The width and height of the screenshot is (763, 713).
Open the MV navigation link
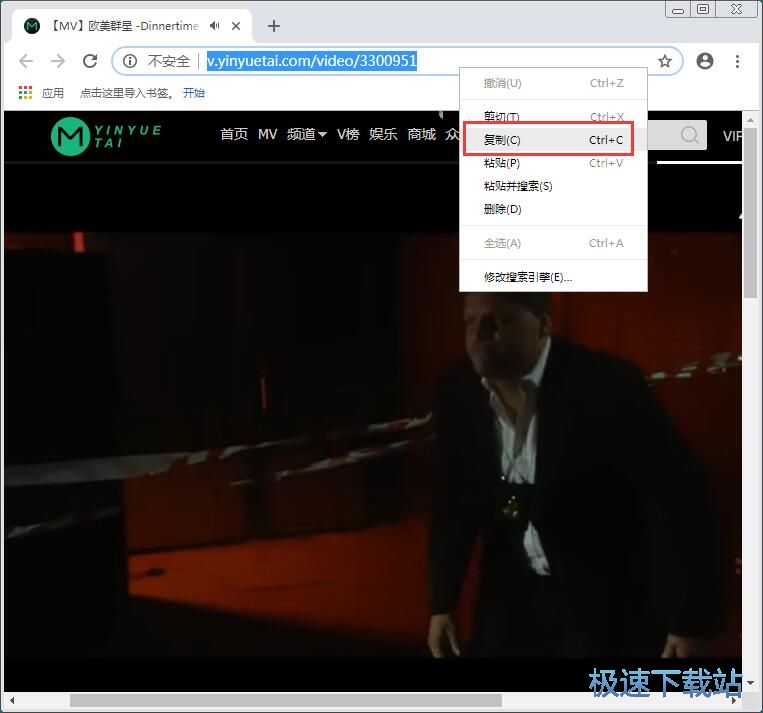click(268, 134)
